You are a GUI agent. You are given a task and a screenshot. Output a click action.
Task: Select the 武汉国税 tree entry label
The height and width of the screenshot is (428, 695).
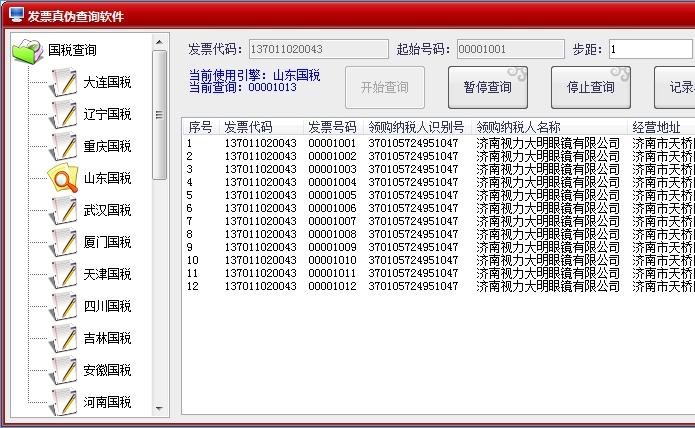pos(107,210)
